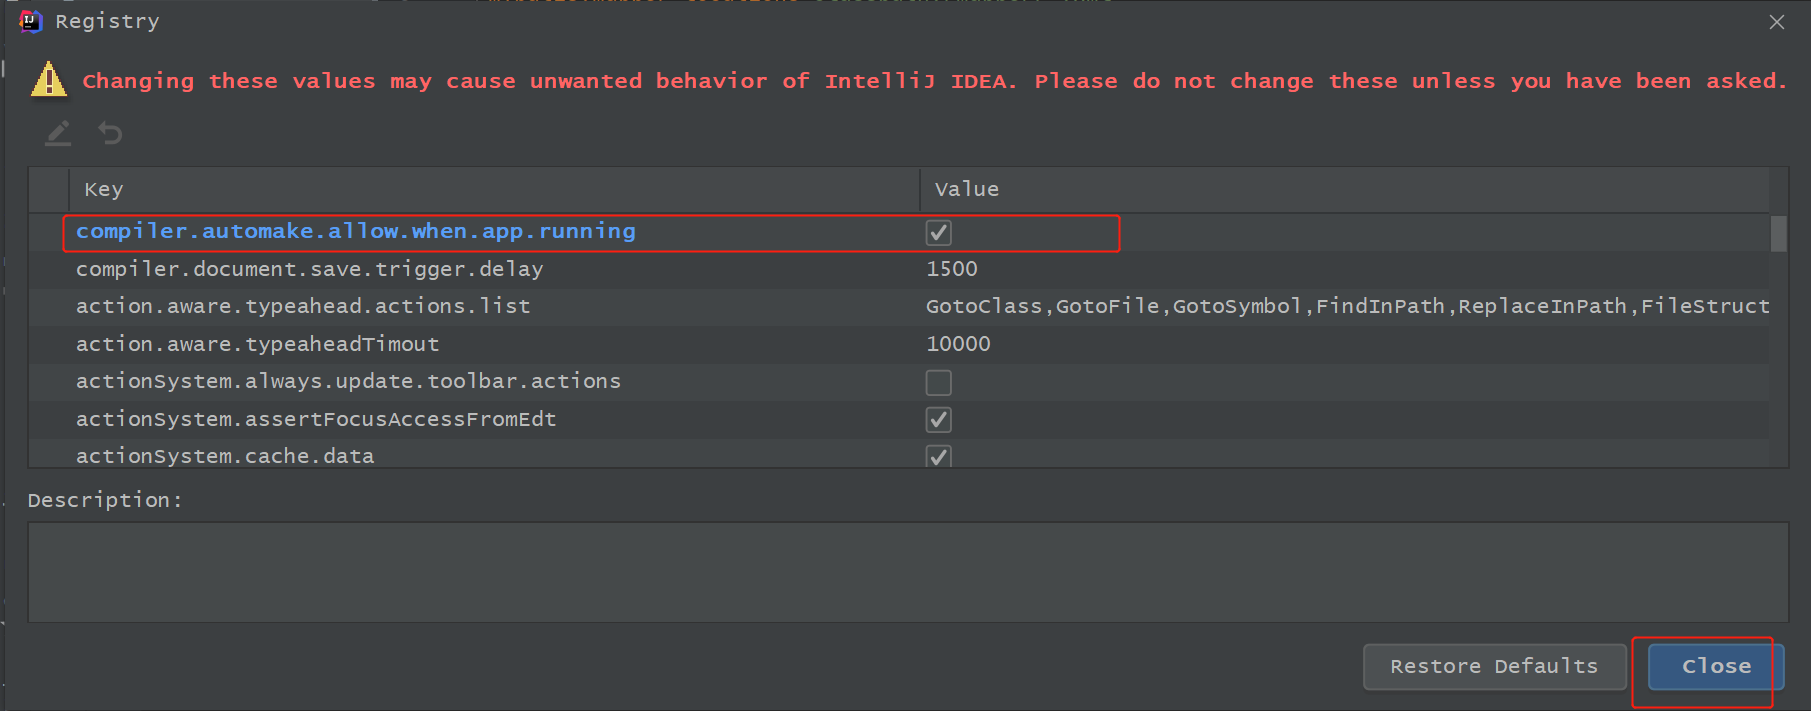The image size is (1811, 711).
Task: Click the Value column header
Action: [966, 189]
